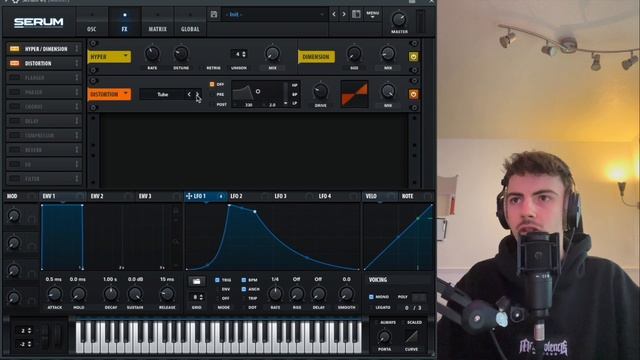Toggle LFO ANCH checkbox
Screen dimensions: 640x360
(x=244, y=289)
